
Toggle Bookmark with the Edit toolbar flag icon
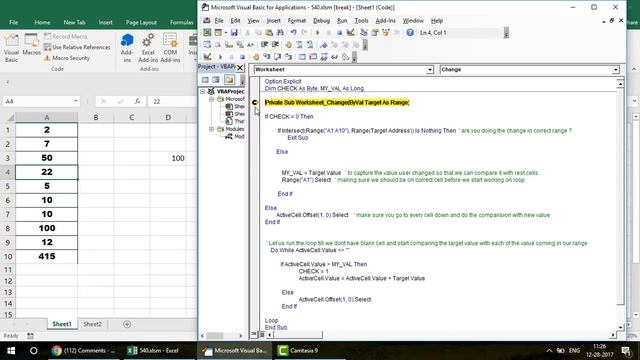(x=324, y=45)
